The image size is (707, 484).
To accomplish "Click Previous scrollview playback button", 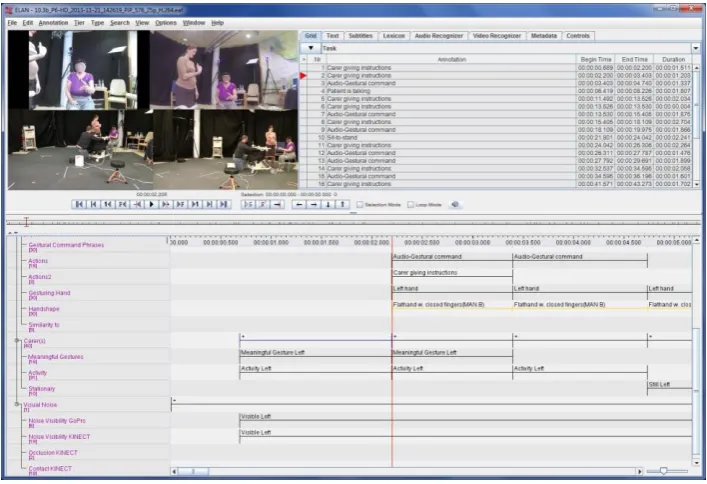I will [93, 204].
